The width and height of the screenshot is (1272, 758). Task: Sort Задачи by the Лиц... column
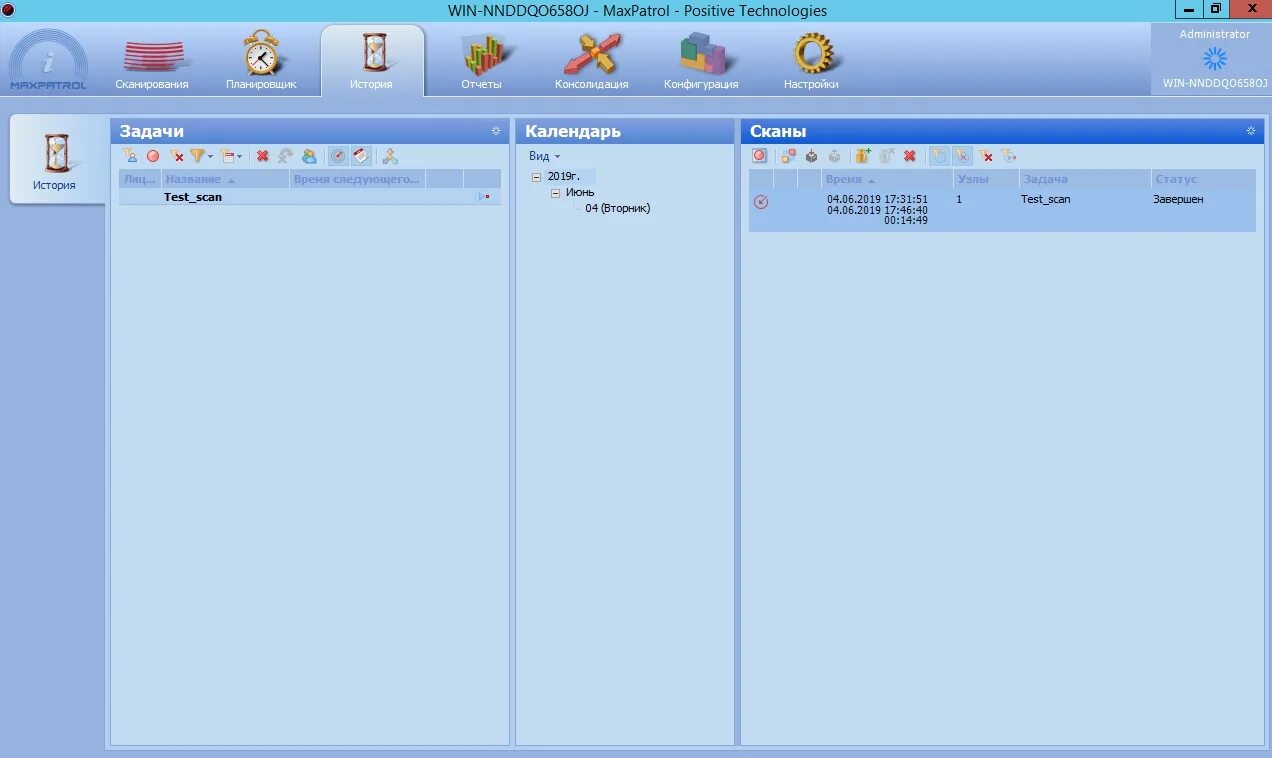(x=140, y=179)
